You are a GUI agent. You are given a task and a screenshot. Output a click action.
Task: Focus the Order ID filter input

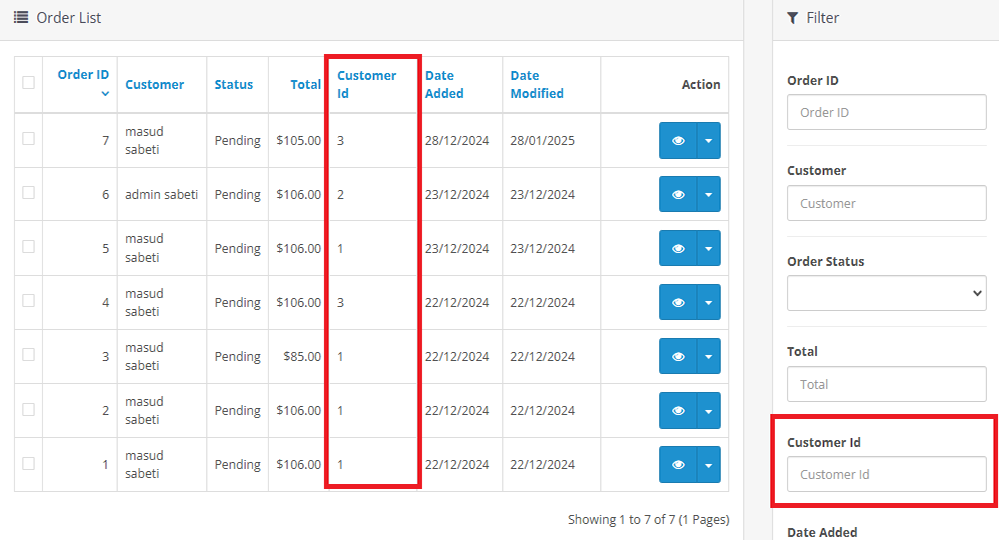tap(886, 112)
